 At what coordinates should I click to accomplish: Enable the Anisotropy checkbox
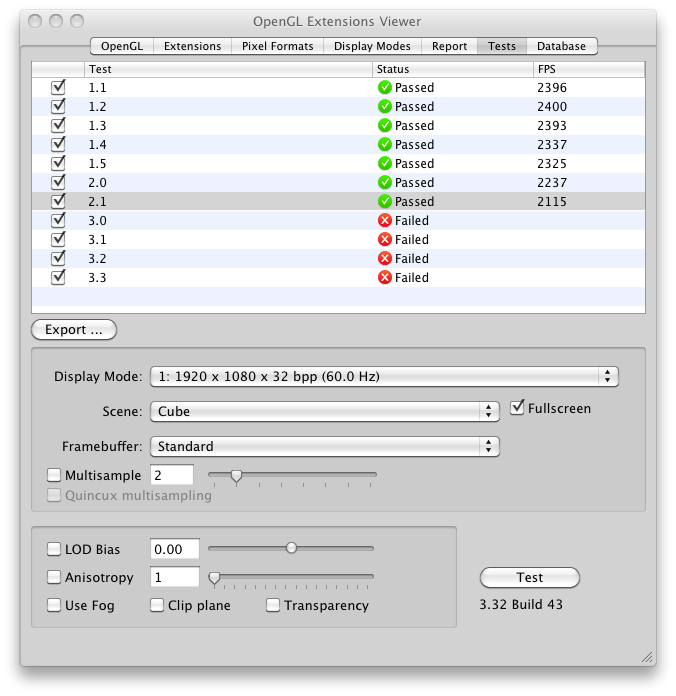[x=54, y=577]
